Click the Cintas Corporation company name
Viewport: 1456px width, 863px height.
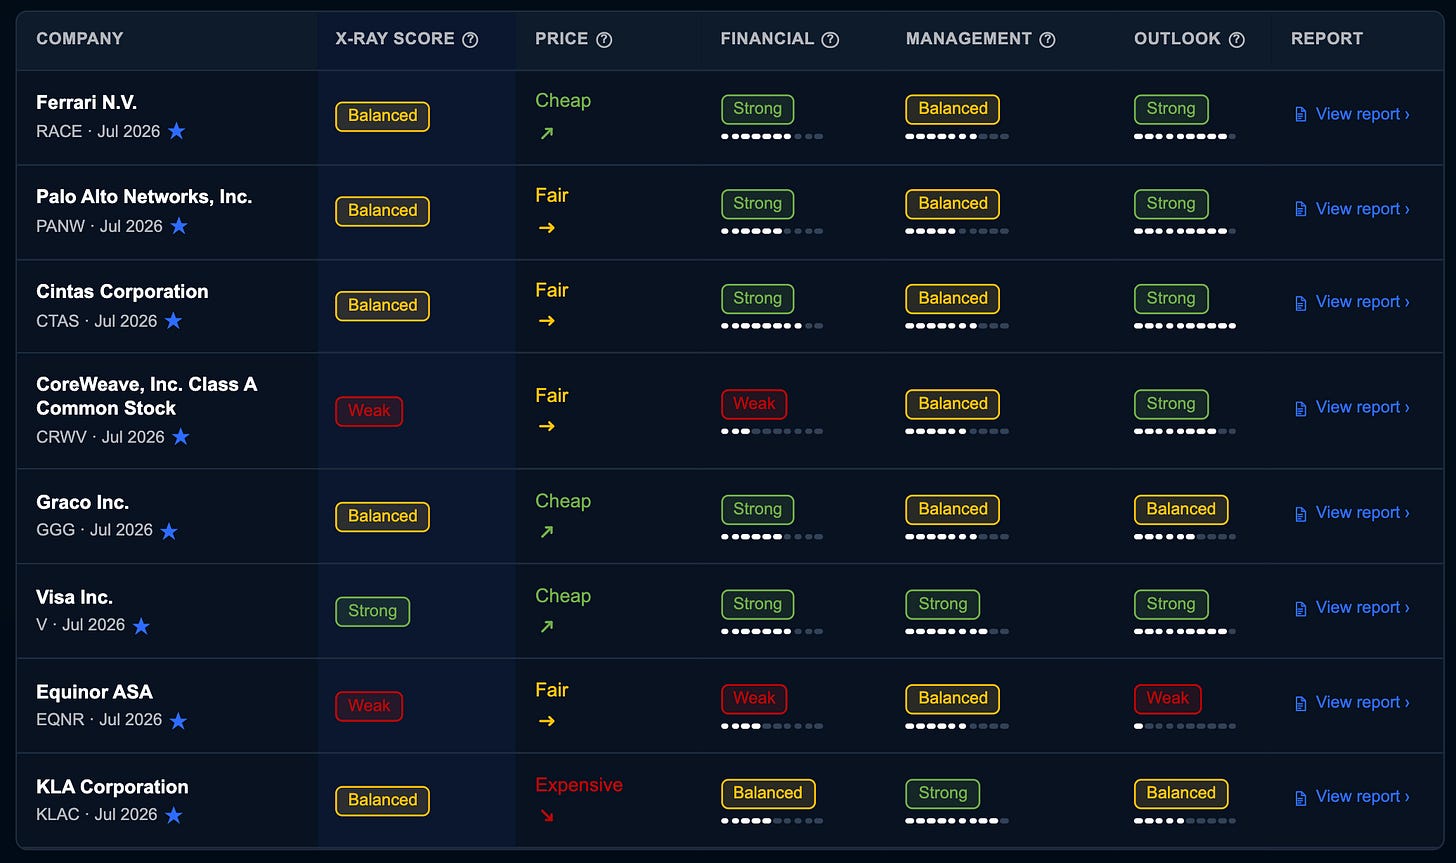tap(122, 292)
